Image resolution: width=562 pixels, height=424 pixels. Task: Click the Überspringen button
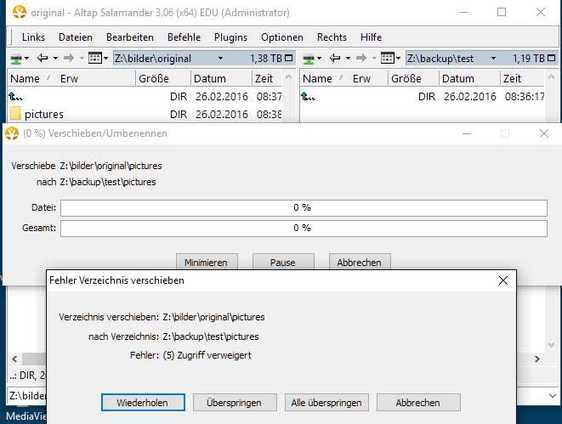pyautogui.click(x=234, y=402)
